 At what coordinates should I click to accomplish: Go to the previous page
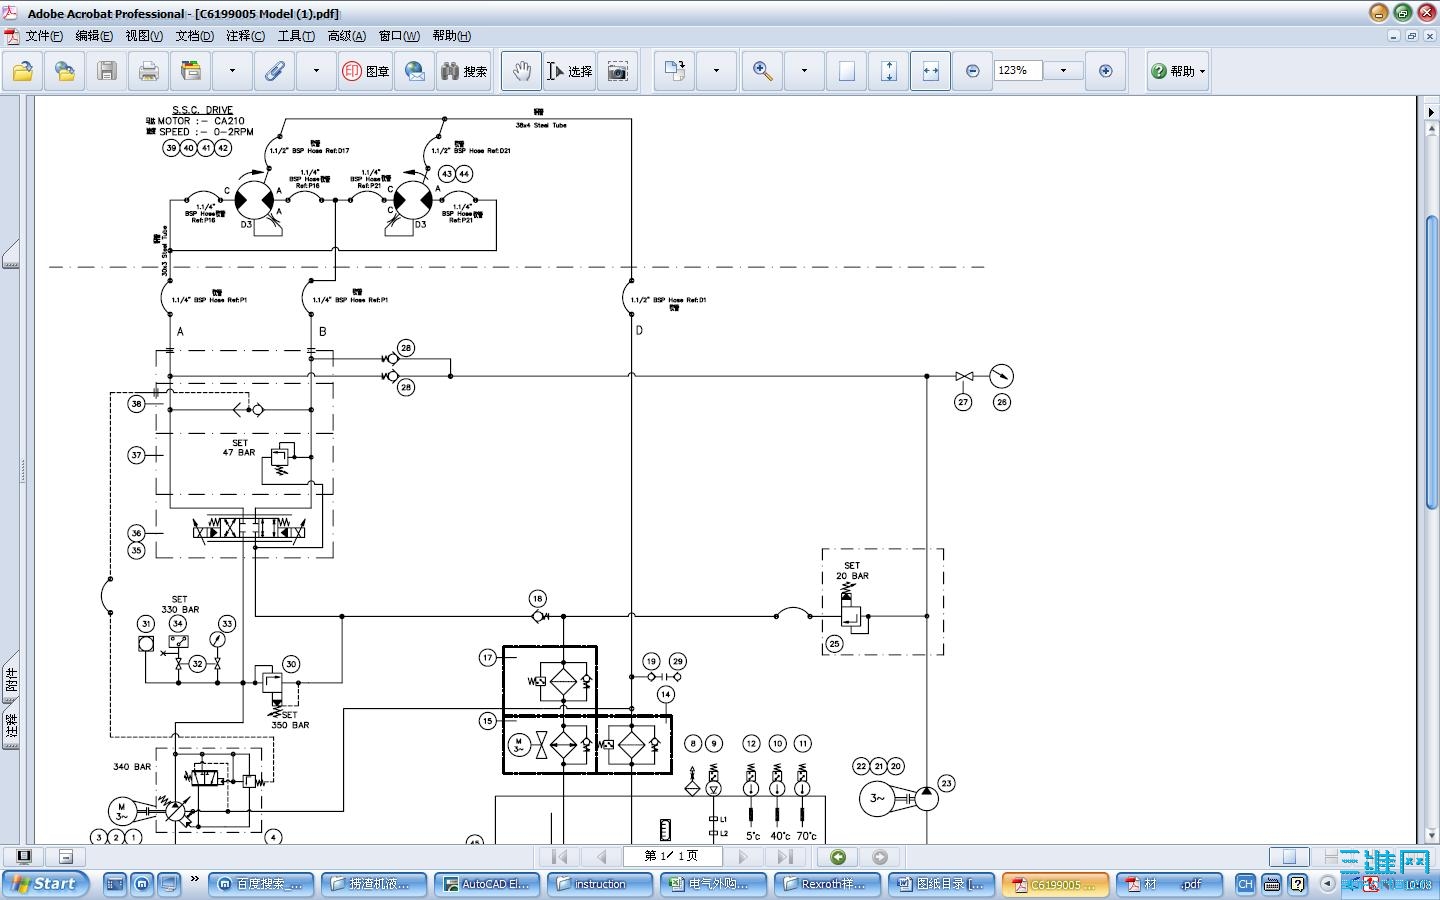pos(601,857)
